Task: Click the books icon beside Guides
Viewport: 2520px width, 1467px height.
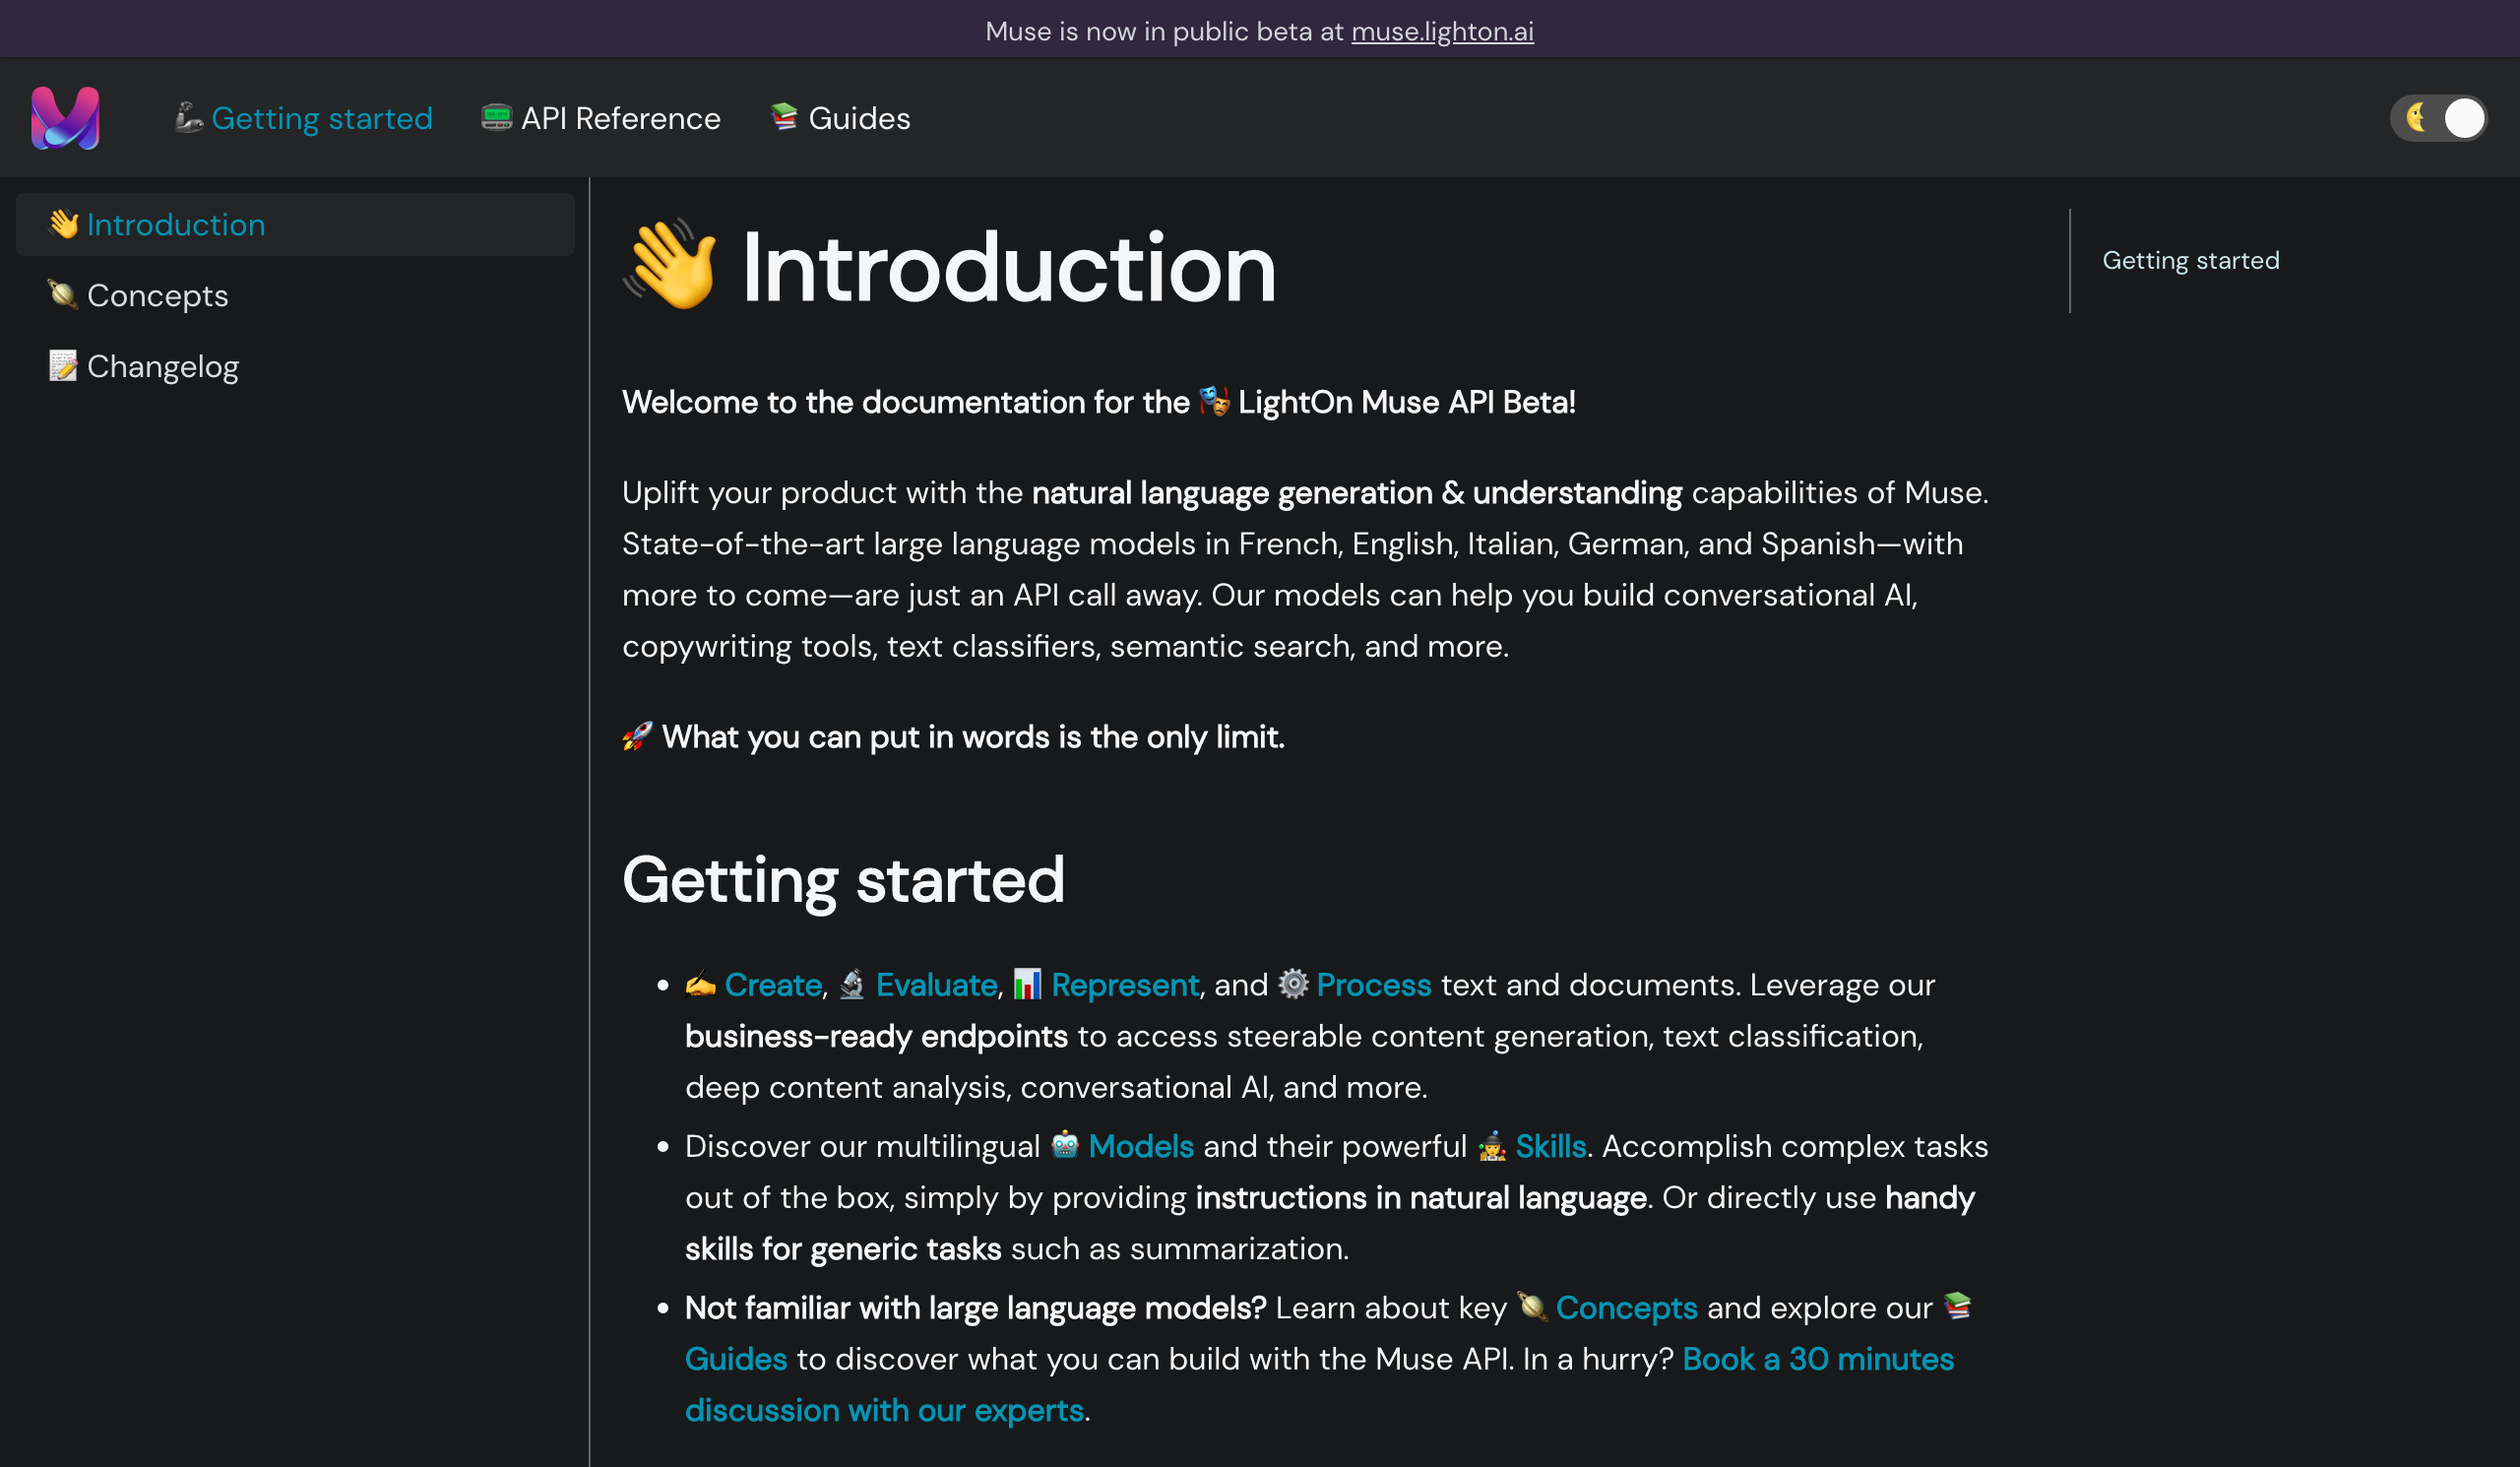Action: (784, 117)
